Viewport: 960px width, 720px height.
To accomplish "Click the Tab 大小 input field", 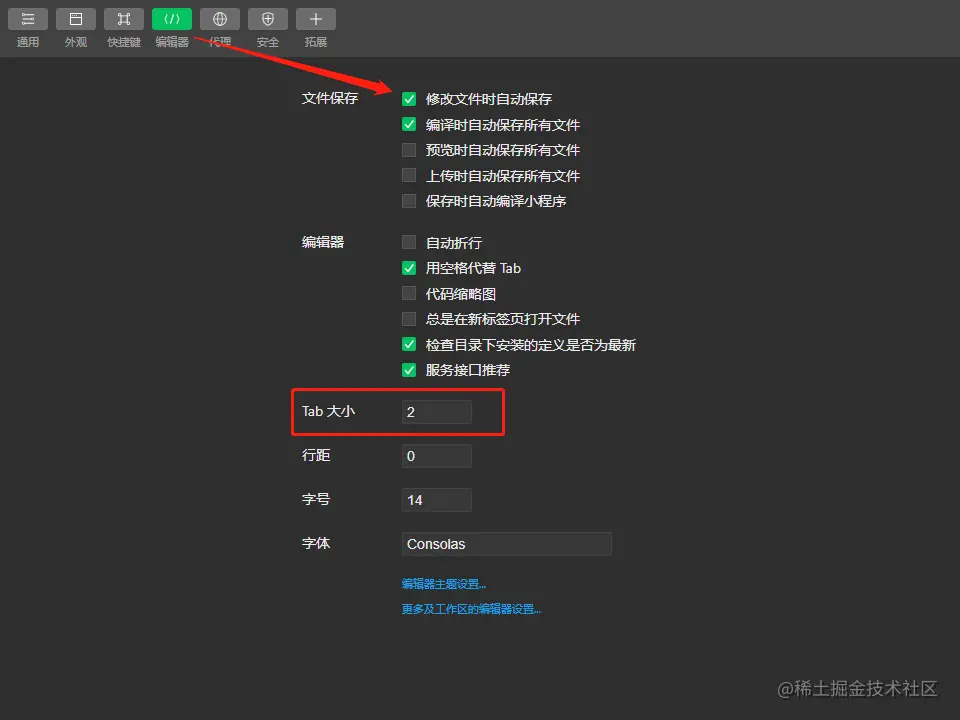I will tap(437, 412).
